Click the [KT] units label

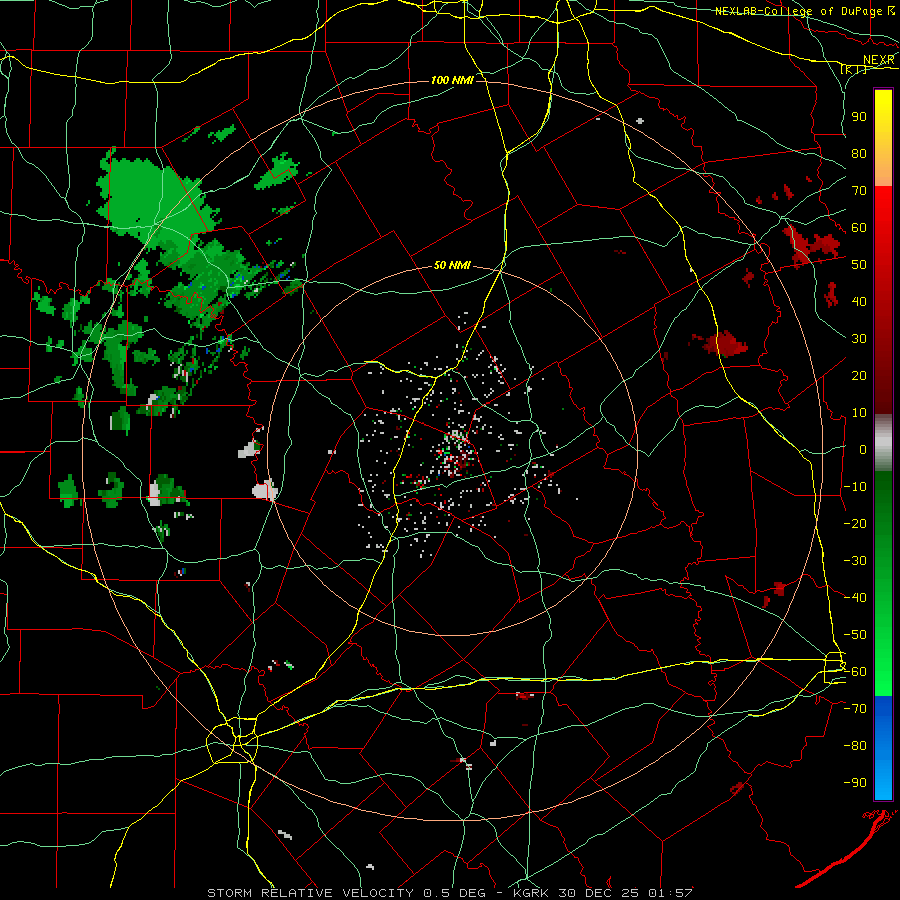point(854,70)
